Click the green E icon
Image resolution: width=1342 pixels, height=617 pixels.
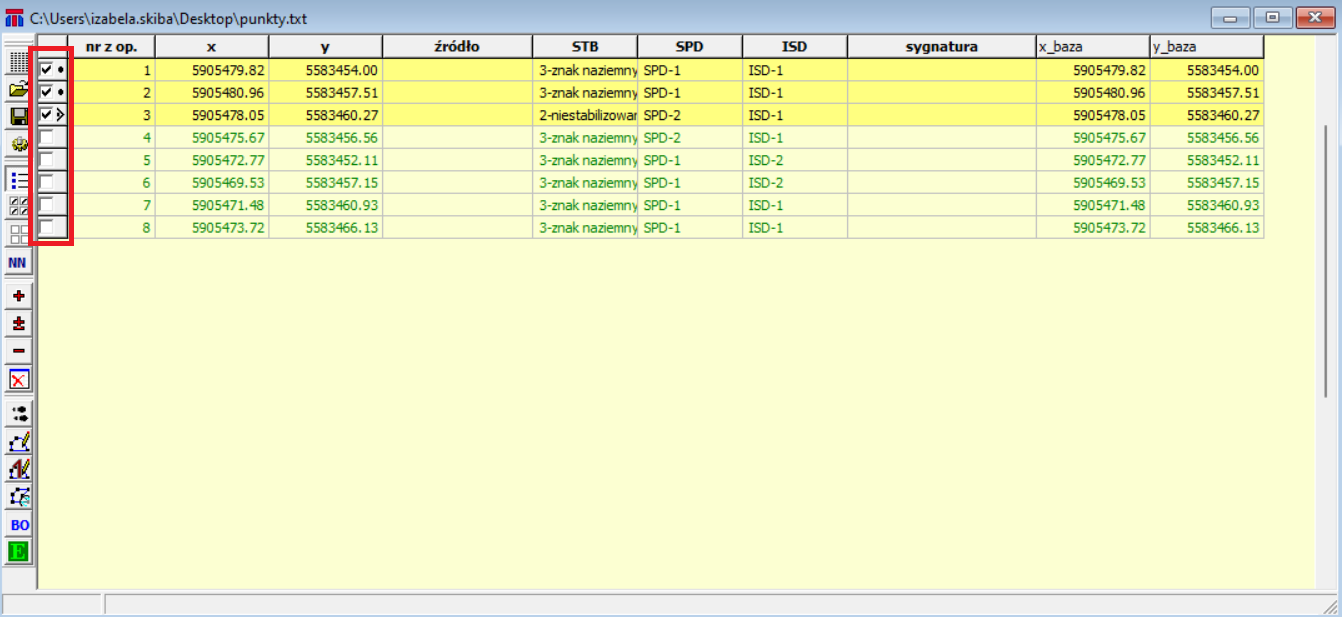pyautogui.click(x=18, y=551)
